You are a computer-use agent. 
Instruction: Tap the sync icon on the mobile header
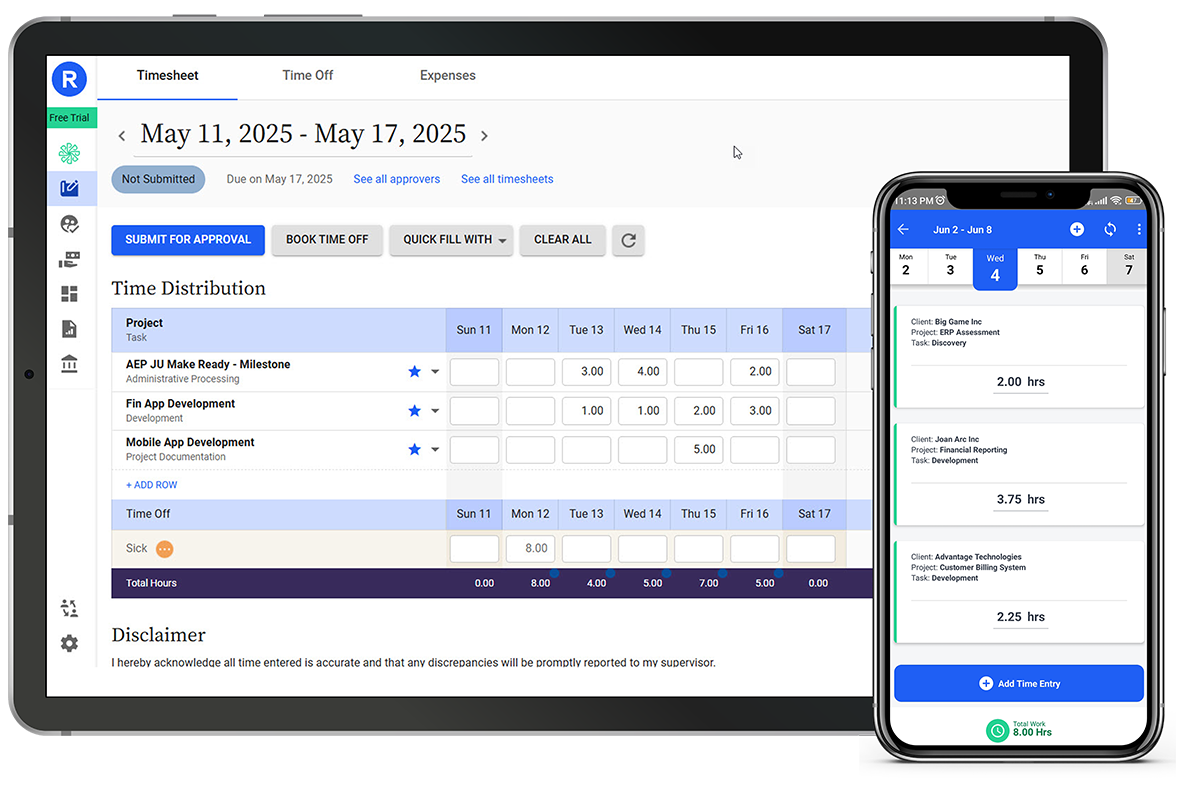[x=1110, y=229]
